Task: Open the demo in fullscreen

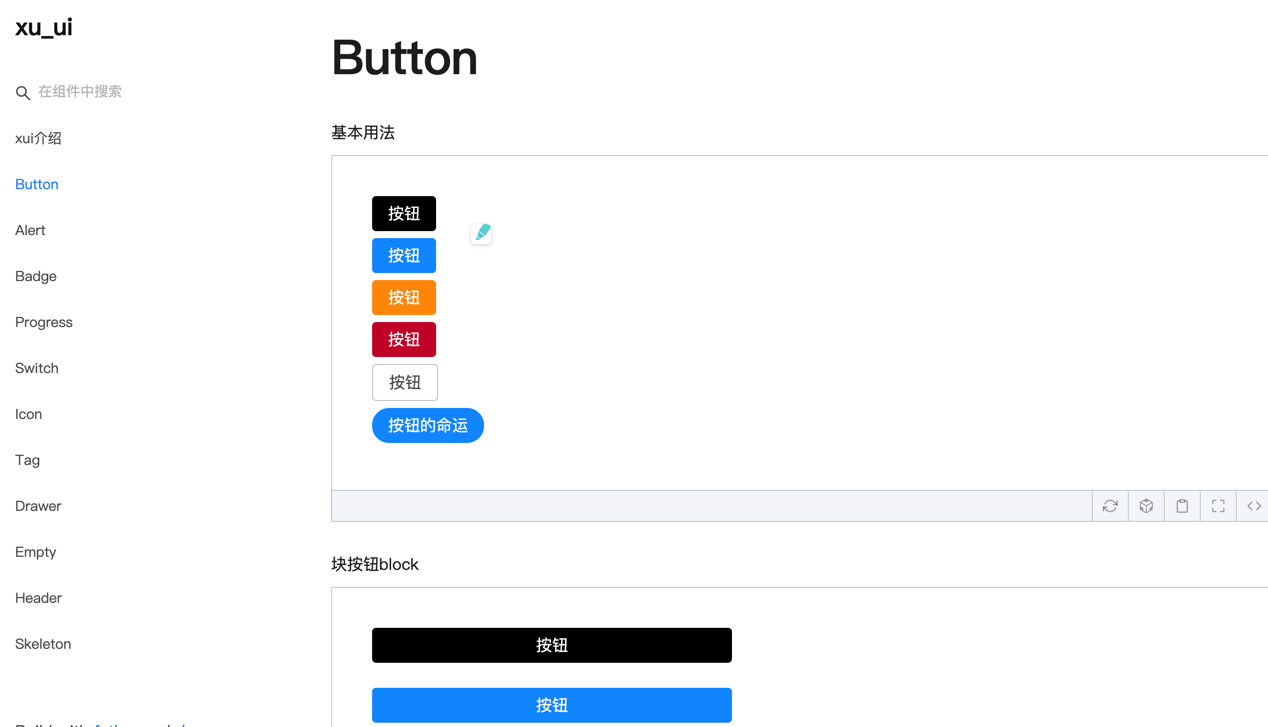Action: click(x=1218, y=506)
